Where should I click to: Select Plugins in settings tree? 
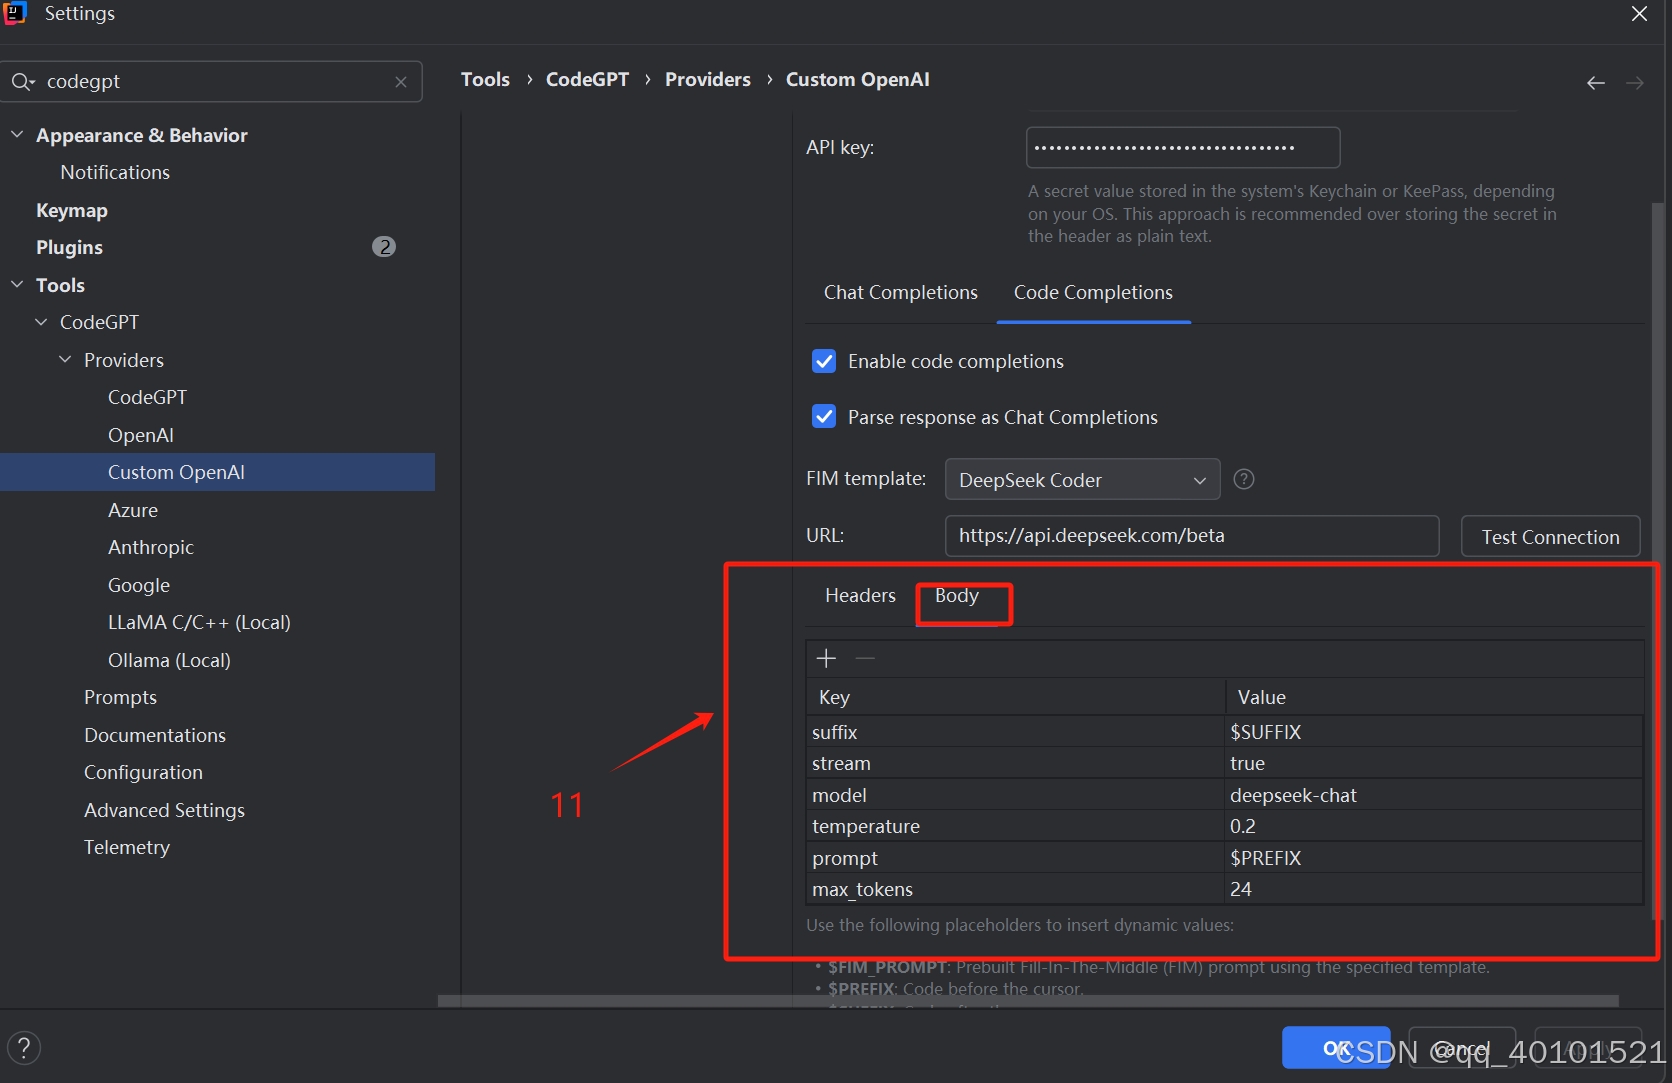point(70,247)
